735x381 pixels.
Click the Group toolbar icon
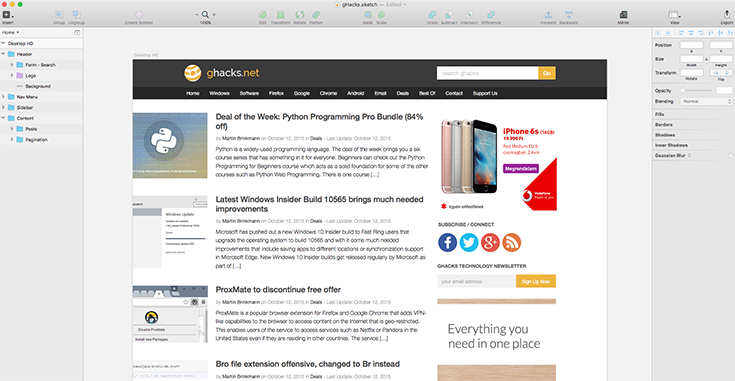coord(59,15)
